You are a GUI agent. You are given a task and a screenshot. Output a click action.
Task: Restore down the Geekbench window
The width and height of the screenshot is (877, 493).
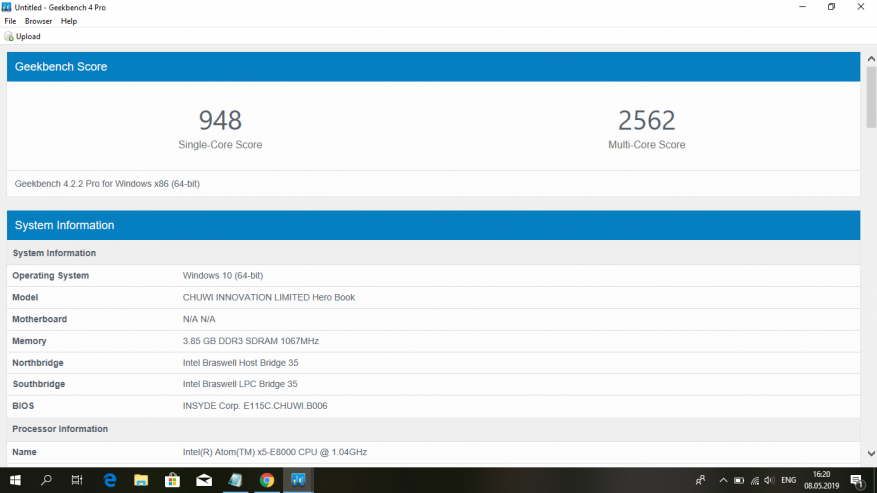832,7
